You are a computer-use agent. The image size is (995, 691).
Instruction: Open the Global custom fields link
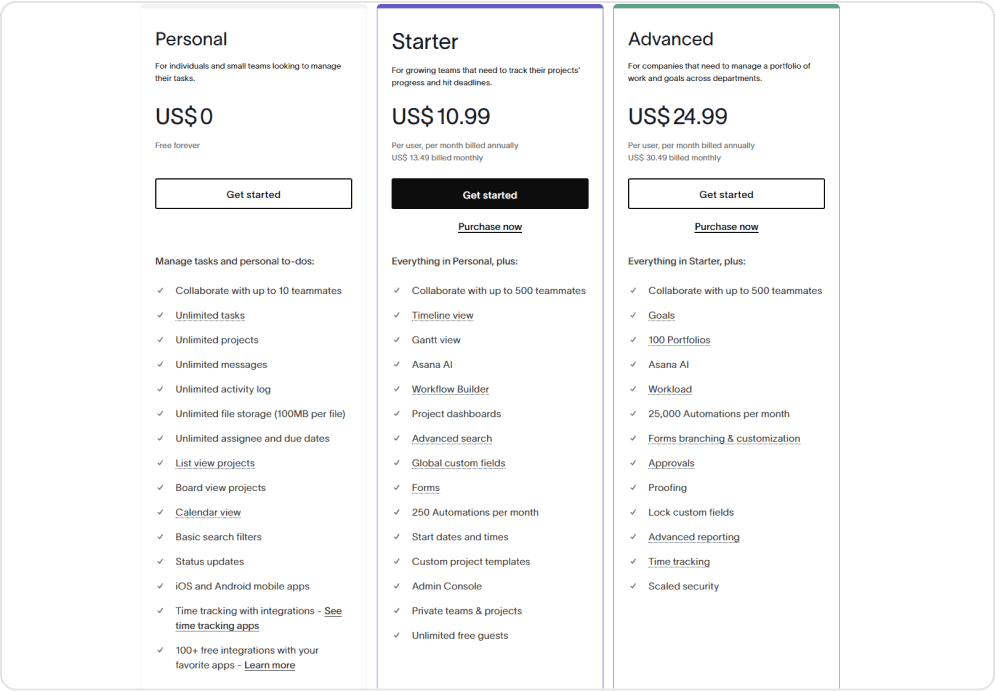tap(458, 463)
